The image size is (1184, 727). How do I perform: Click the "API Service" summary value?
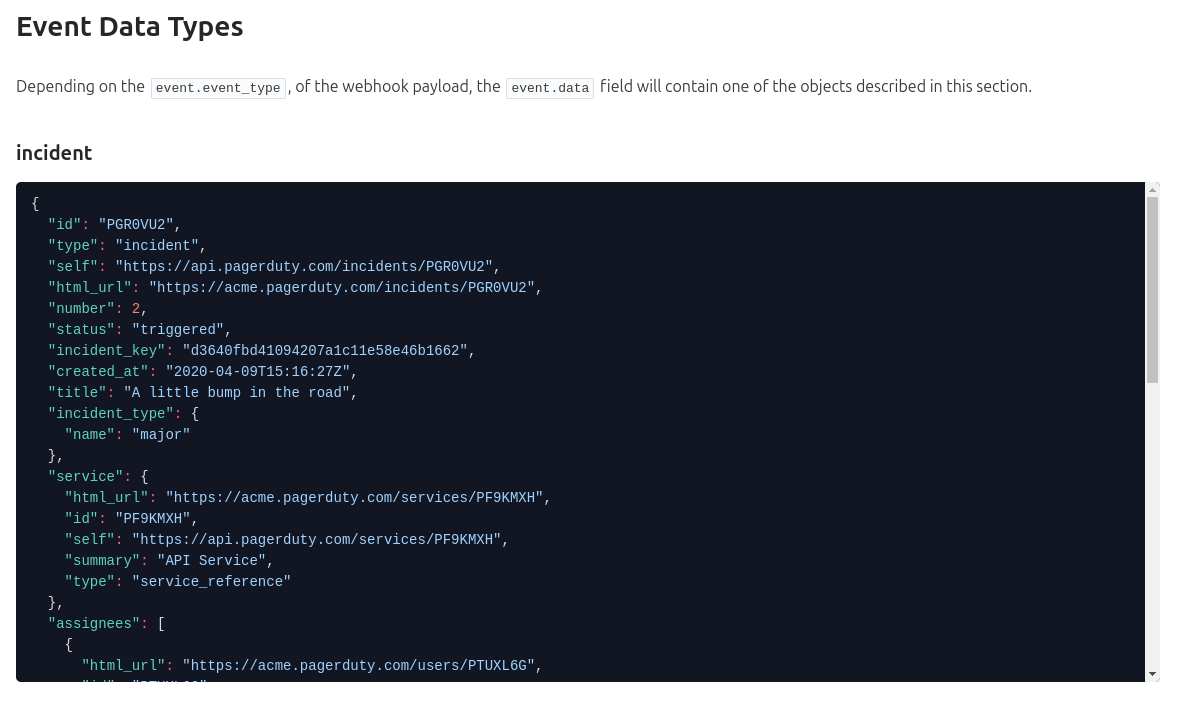211,560
